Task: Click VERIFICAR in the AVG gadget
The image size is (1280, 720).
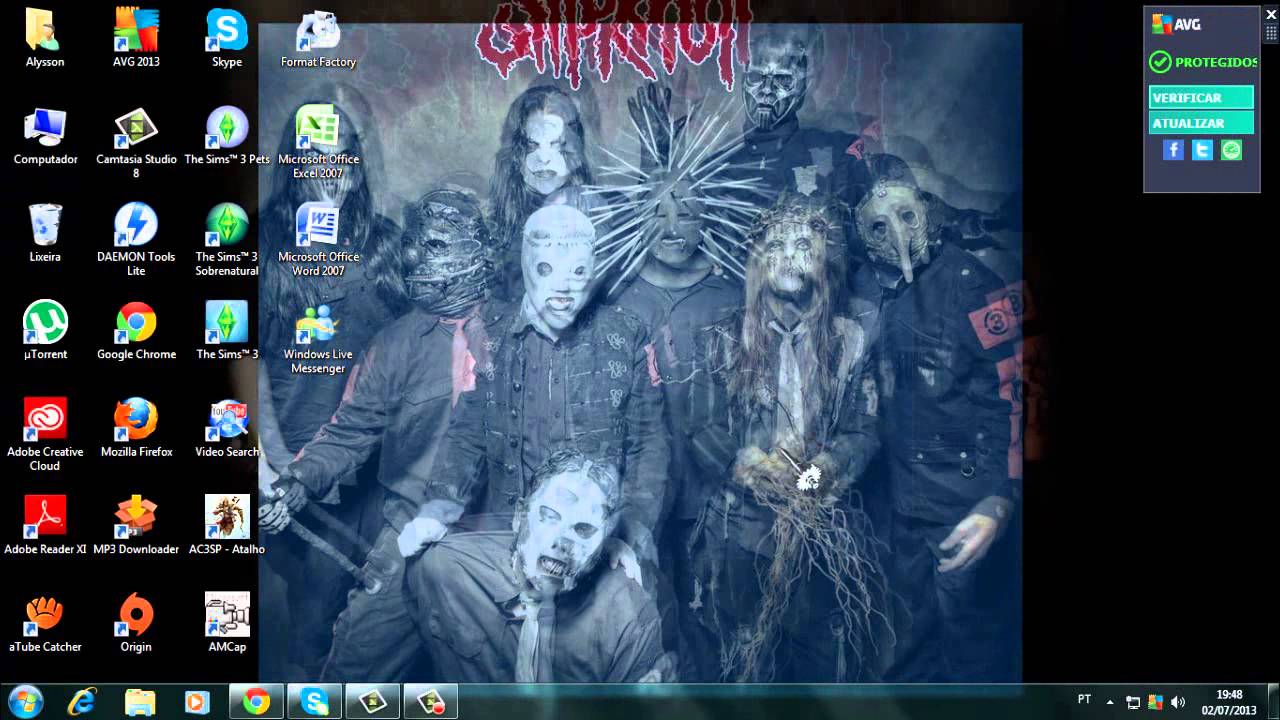Action: coord(1201,97)
